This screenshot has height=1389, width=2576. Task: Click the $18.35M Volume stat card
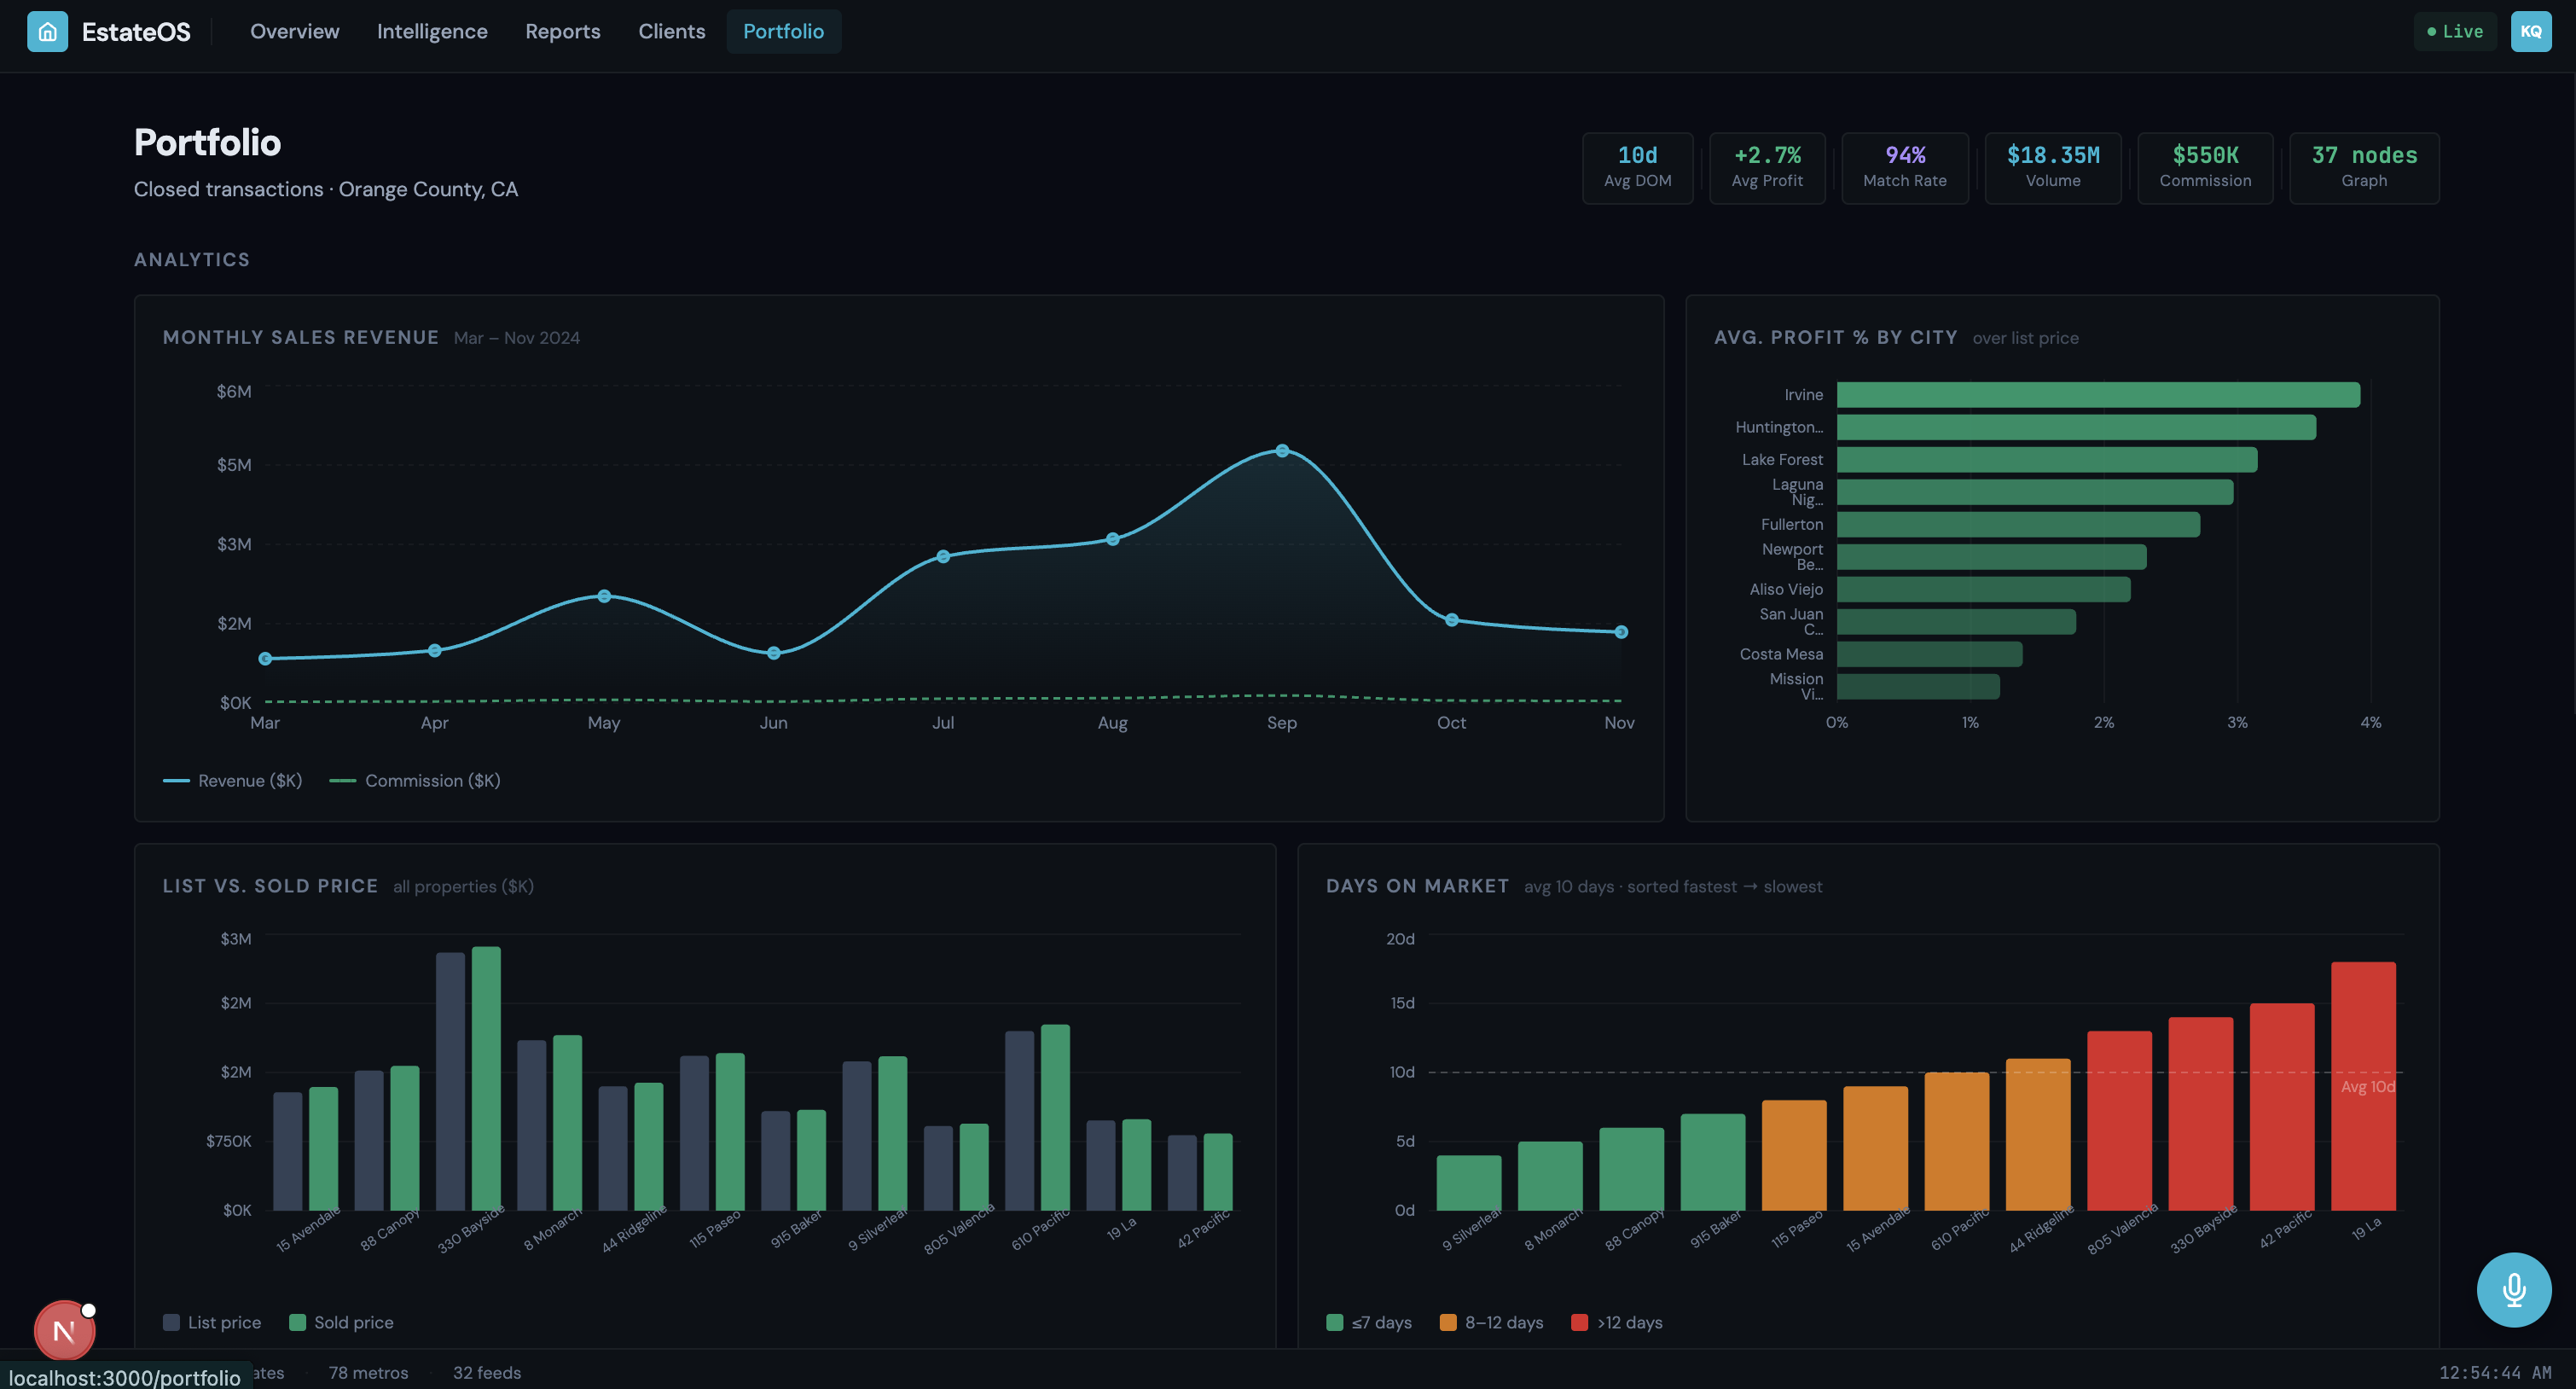click(x=2052, y=167)
